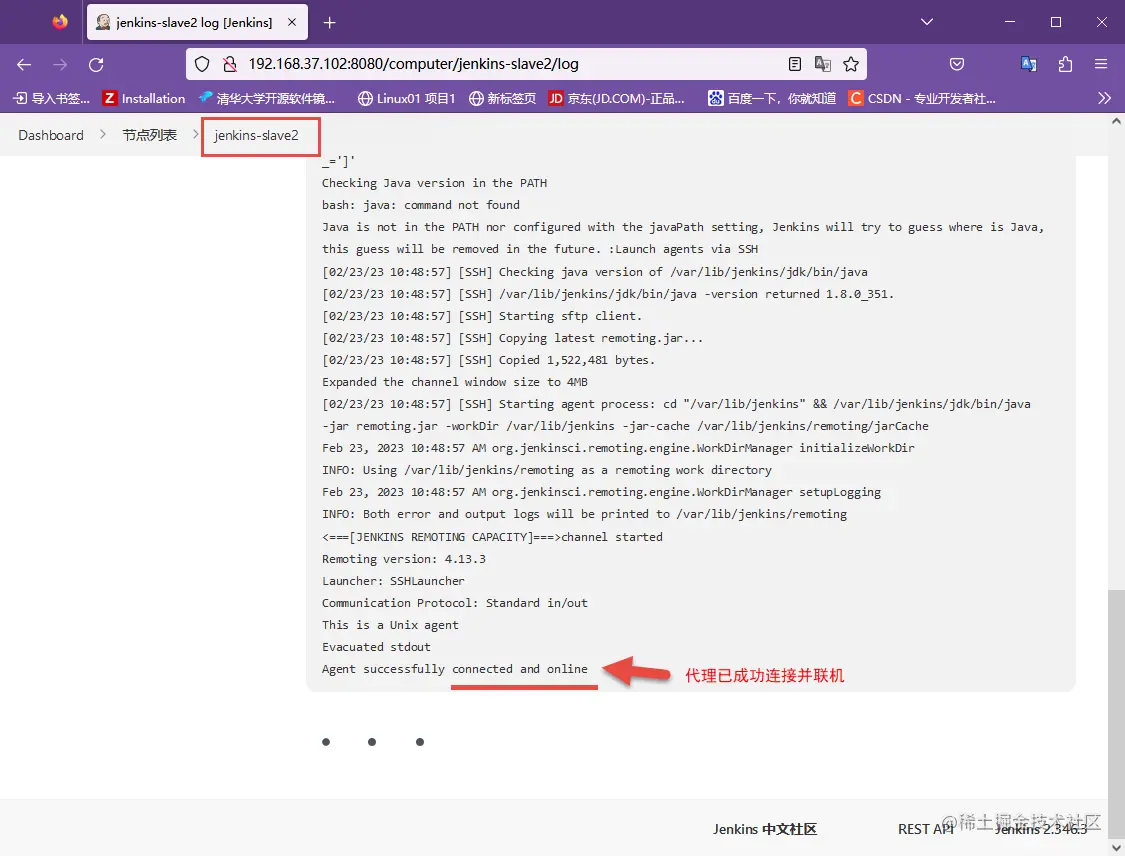Click the 'channel started' log line
The height and width of the screenshot is (856, 1125).
[492, 537]
